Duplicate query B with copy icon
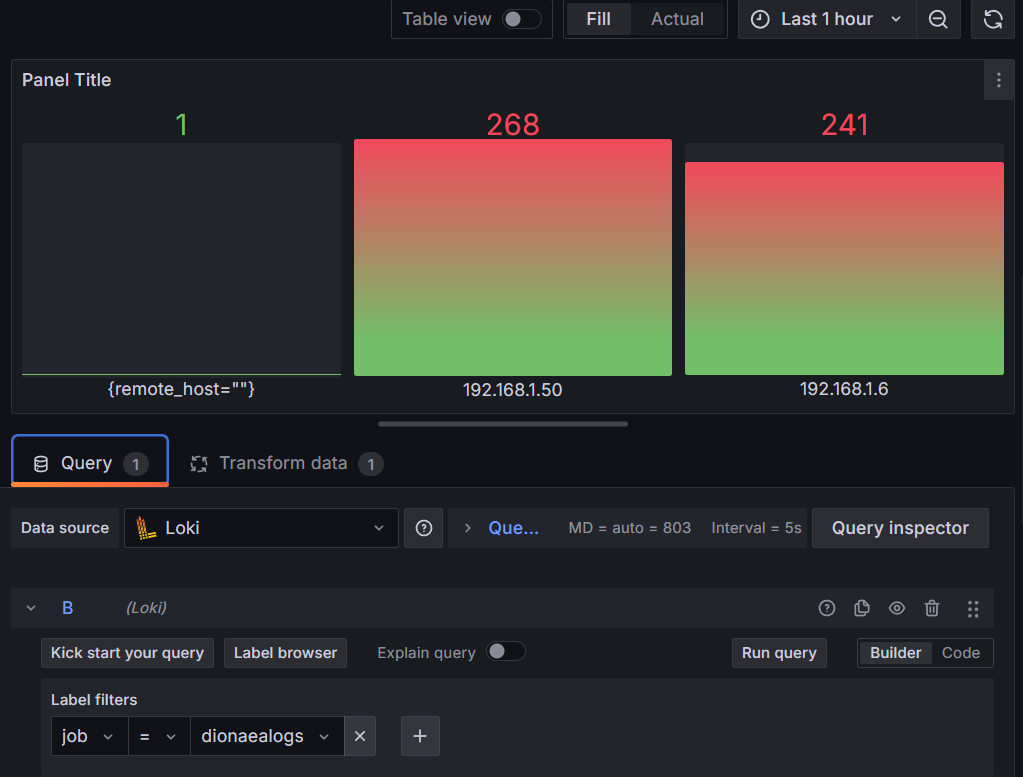The height and width of the screenshot is (777, 1023). 862,608
